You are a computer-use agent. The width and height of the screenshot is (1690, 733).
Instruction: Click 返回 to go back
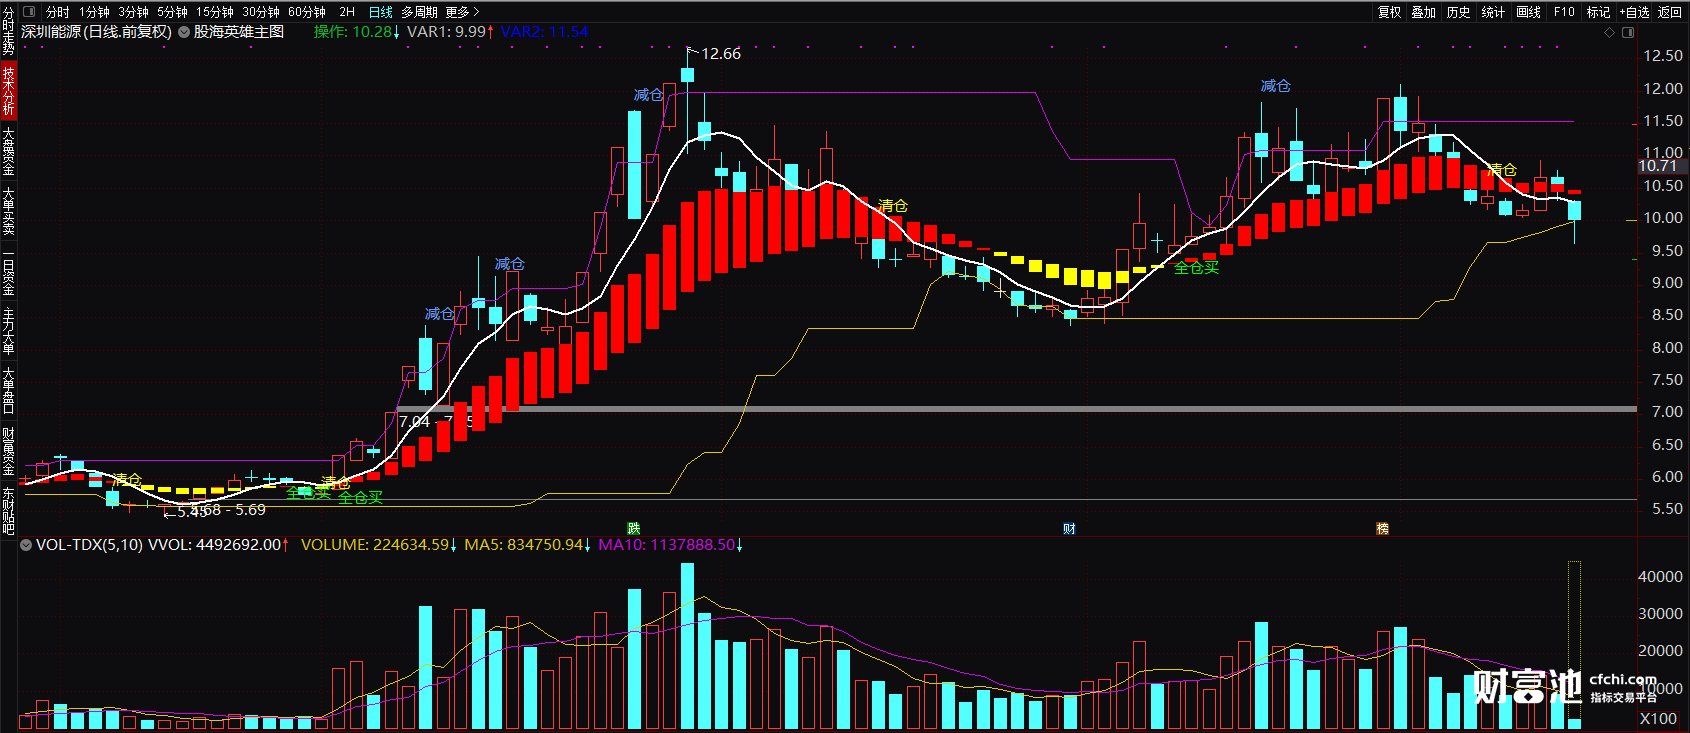(x=1670, y=12)
